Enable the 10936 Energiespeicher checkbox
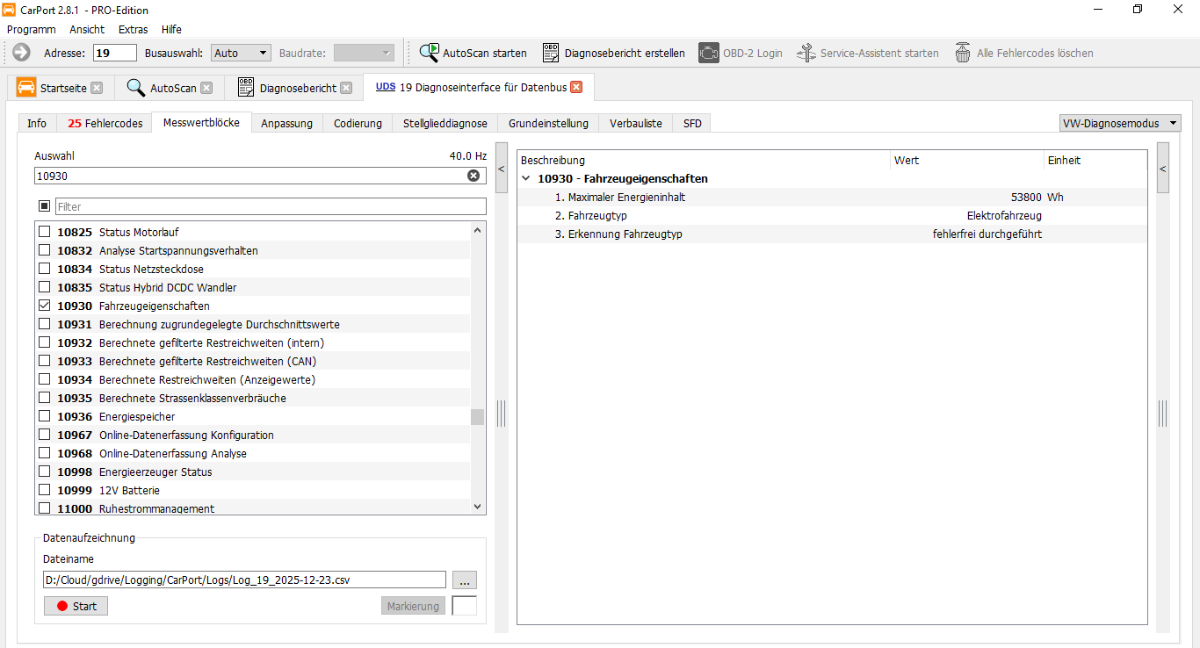1200x648 pixels. tap(44, 417)
